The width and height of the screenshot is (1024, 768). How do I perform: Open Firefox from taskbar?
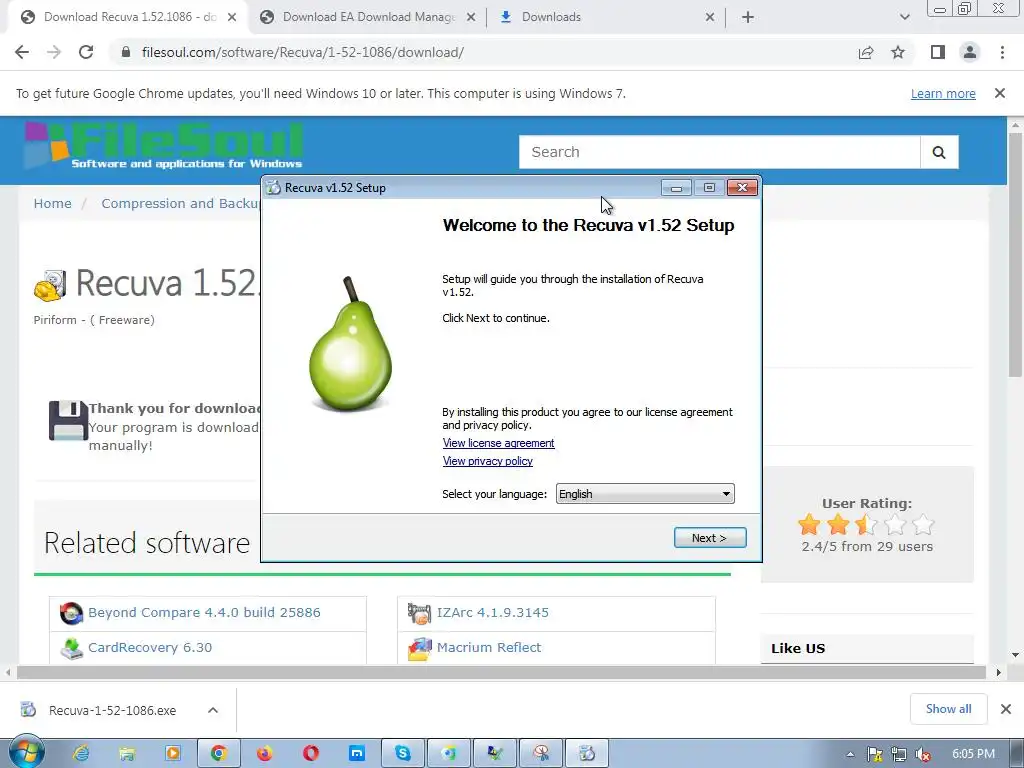264,754
